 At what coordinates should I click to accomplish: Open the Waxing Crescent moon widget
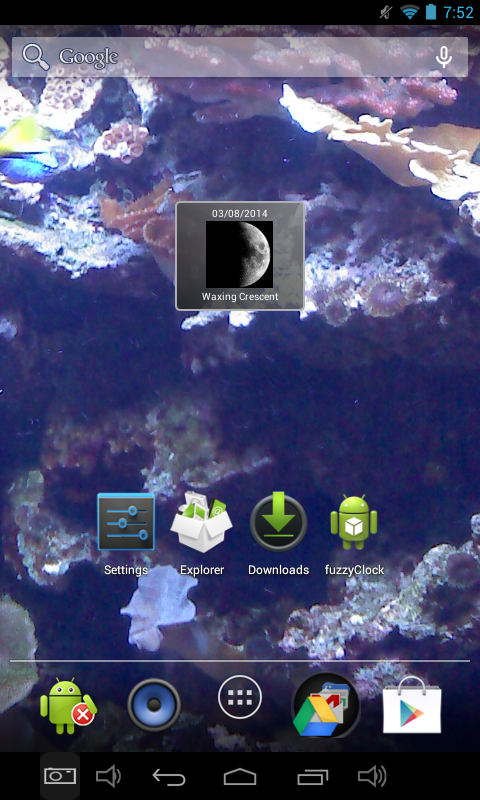[240, 256]
